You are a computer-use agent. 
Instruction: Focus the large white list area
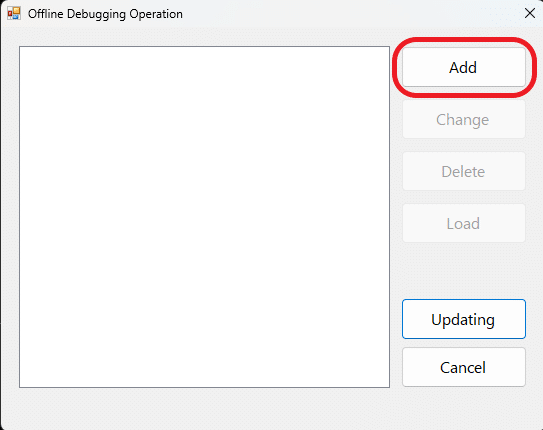tap(204, 217)
